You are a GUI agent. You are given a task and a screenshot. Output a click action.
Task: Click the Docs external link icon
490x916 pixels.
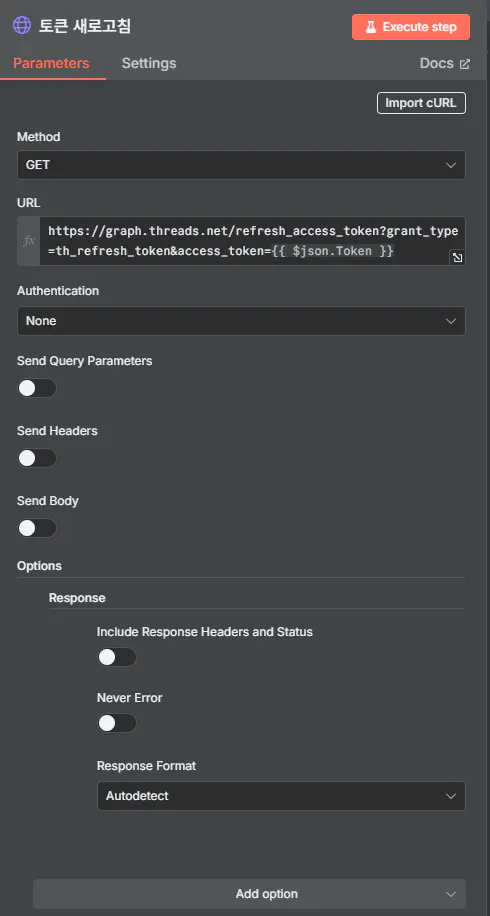click(465, 64)
